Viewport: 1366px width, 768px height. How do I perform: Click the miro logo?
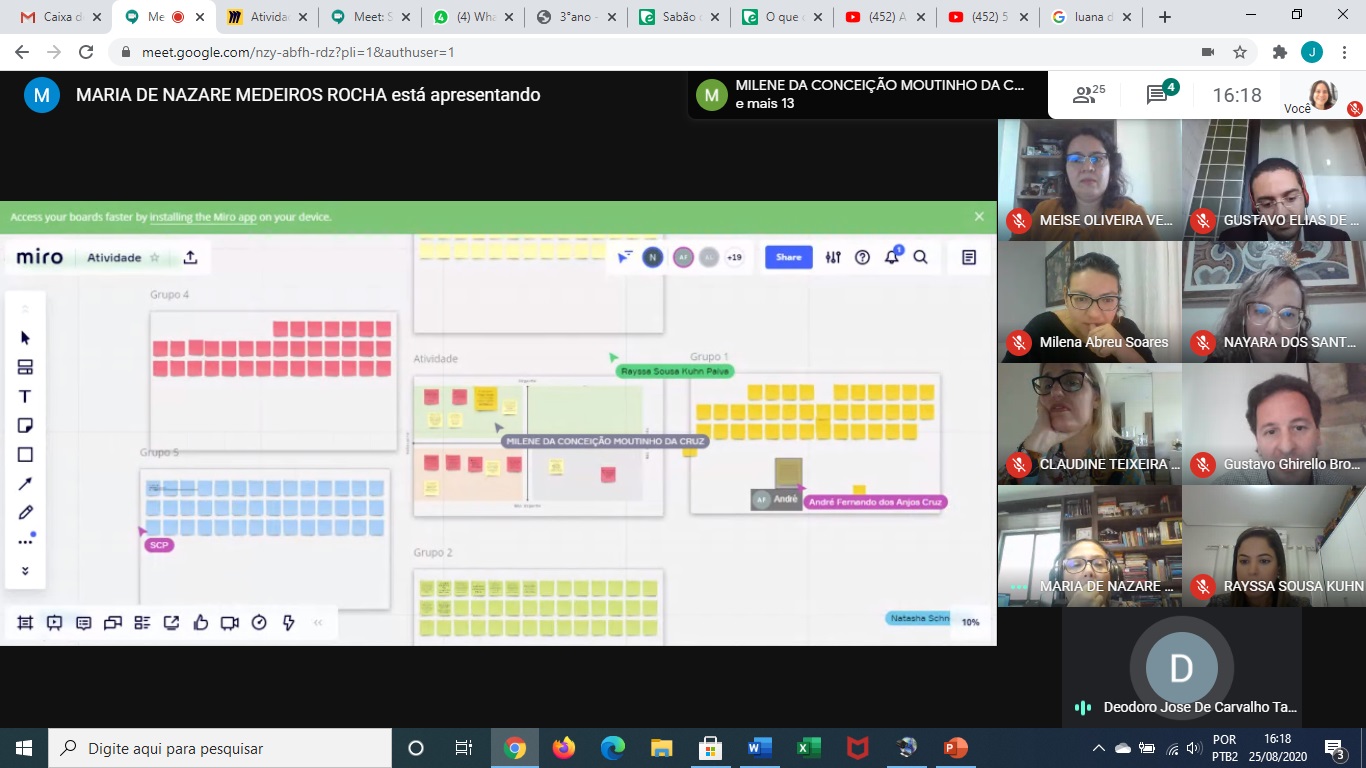click(39, 257)
